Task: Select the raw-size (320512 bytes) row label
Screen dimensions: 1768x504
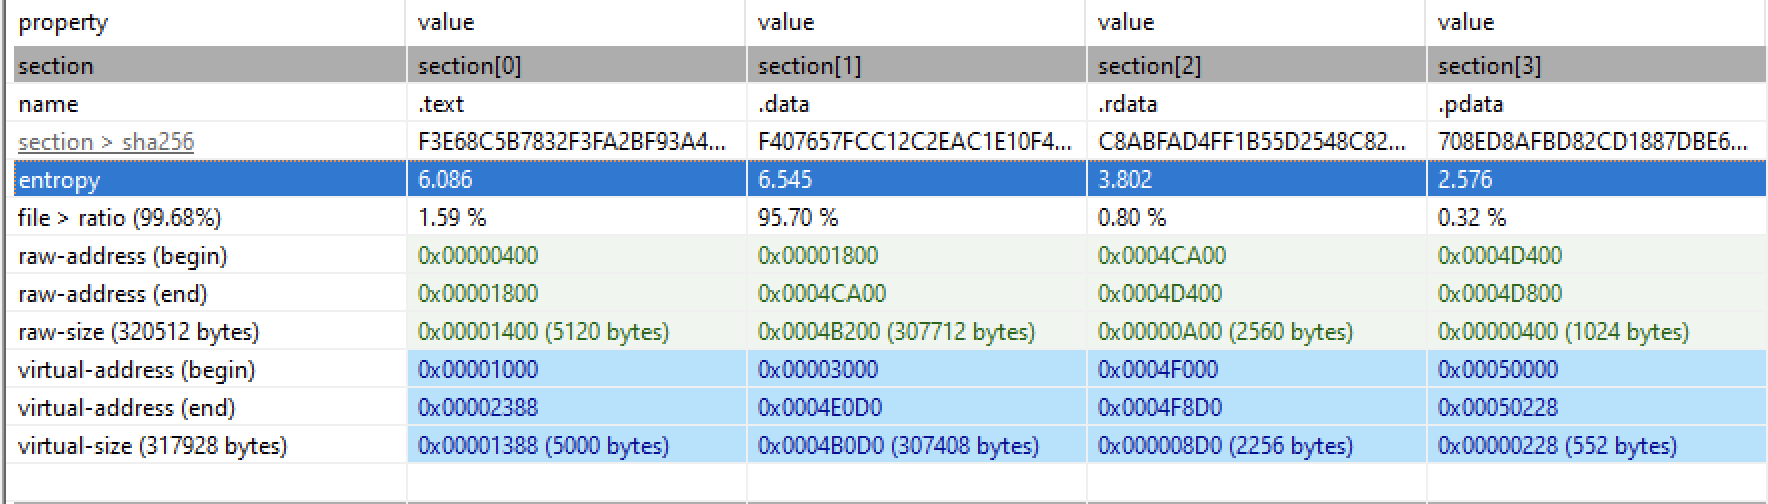Action: [139, 332]
